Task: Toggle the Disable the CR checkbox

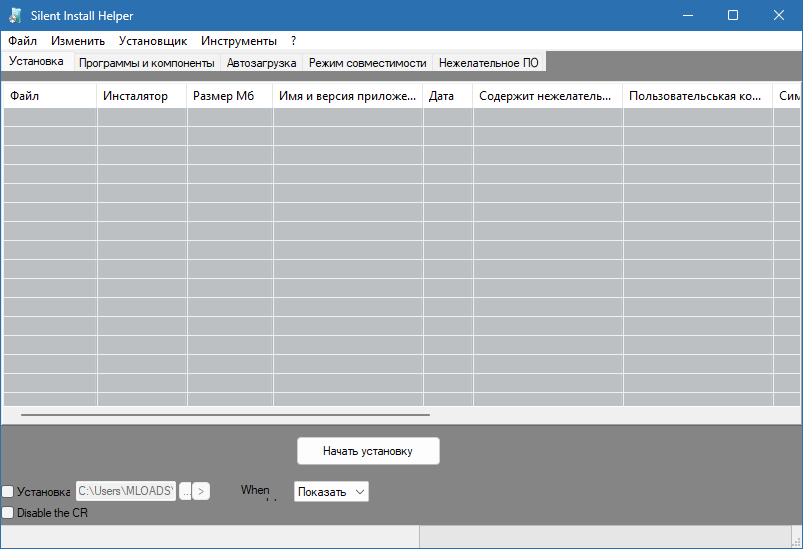Action: 8,513
